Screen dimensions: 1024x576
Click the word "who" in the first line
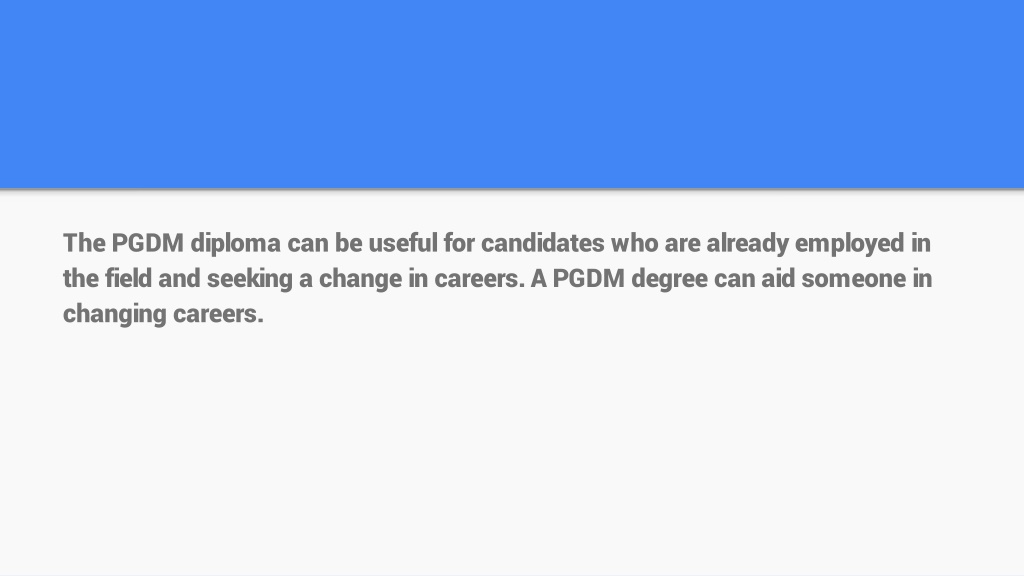(635, 243)
